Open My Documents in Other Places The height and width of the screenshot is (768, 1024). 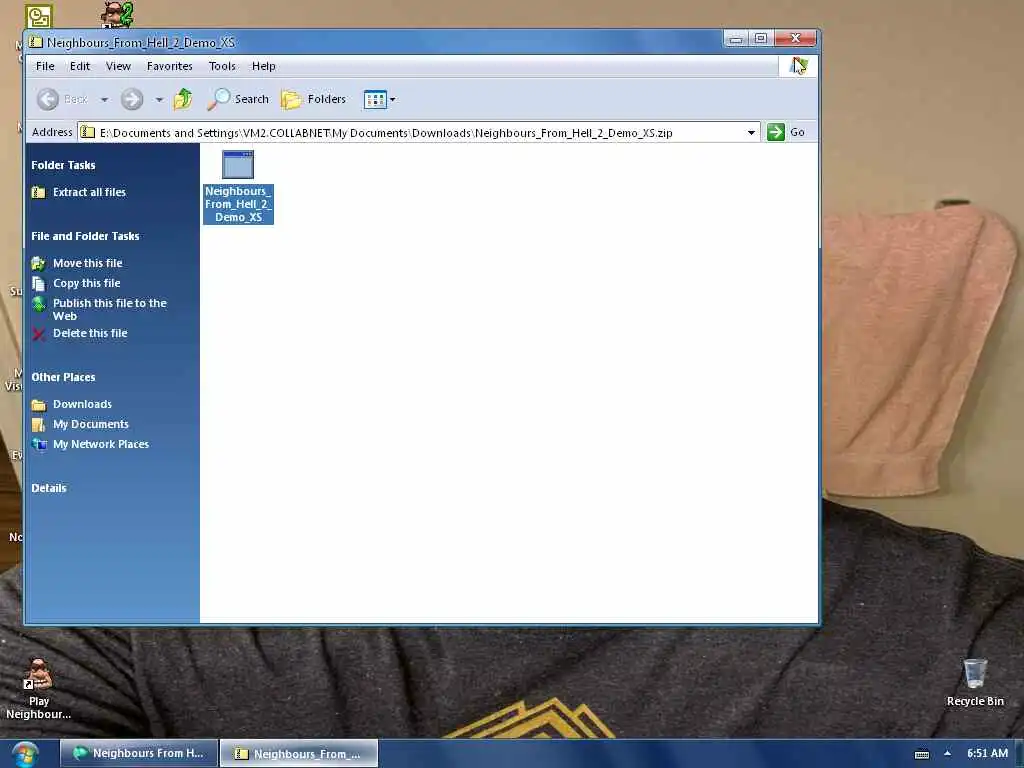[x=91, y=424]
